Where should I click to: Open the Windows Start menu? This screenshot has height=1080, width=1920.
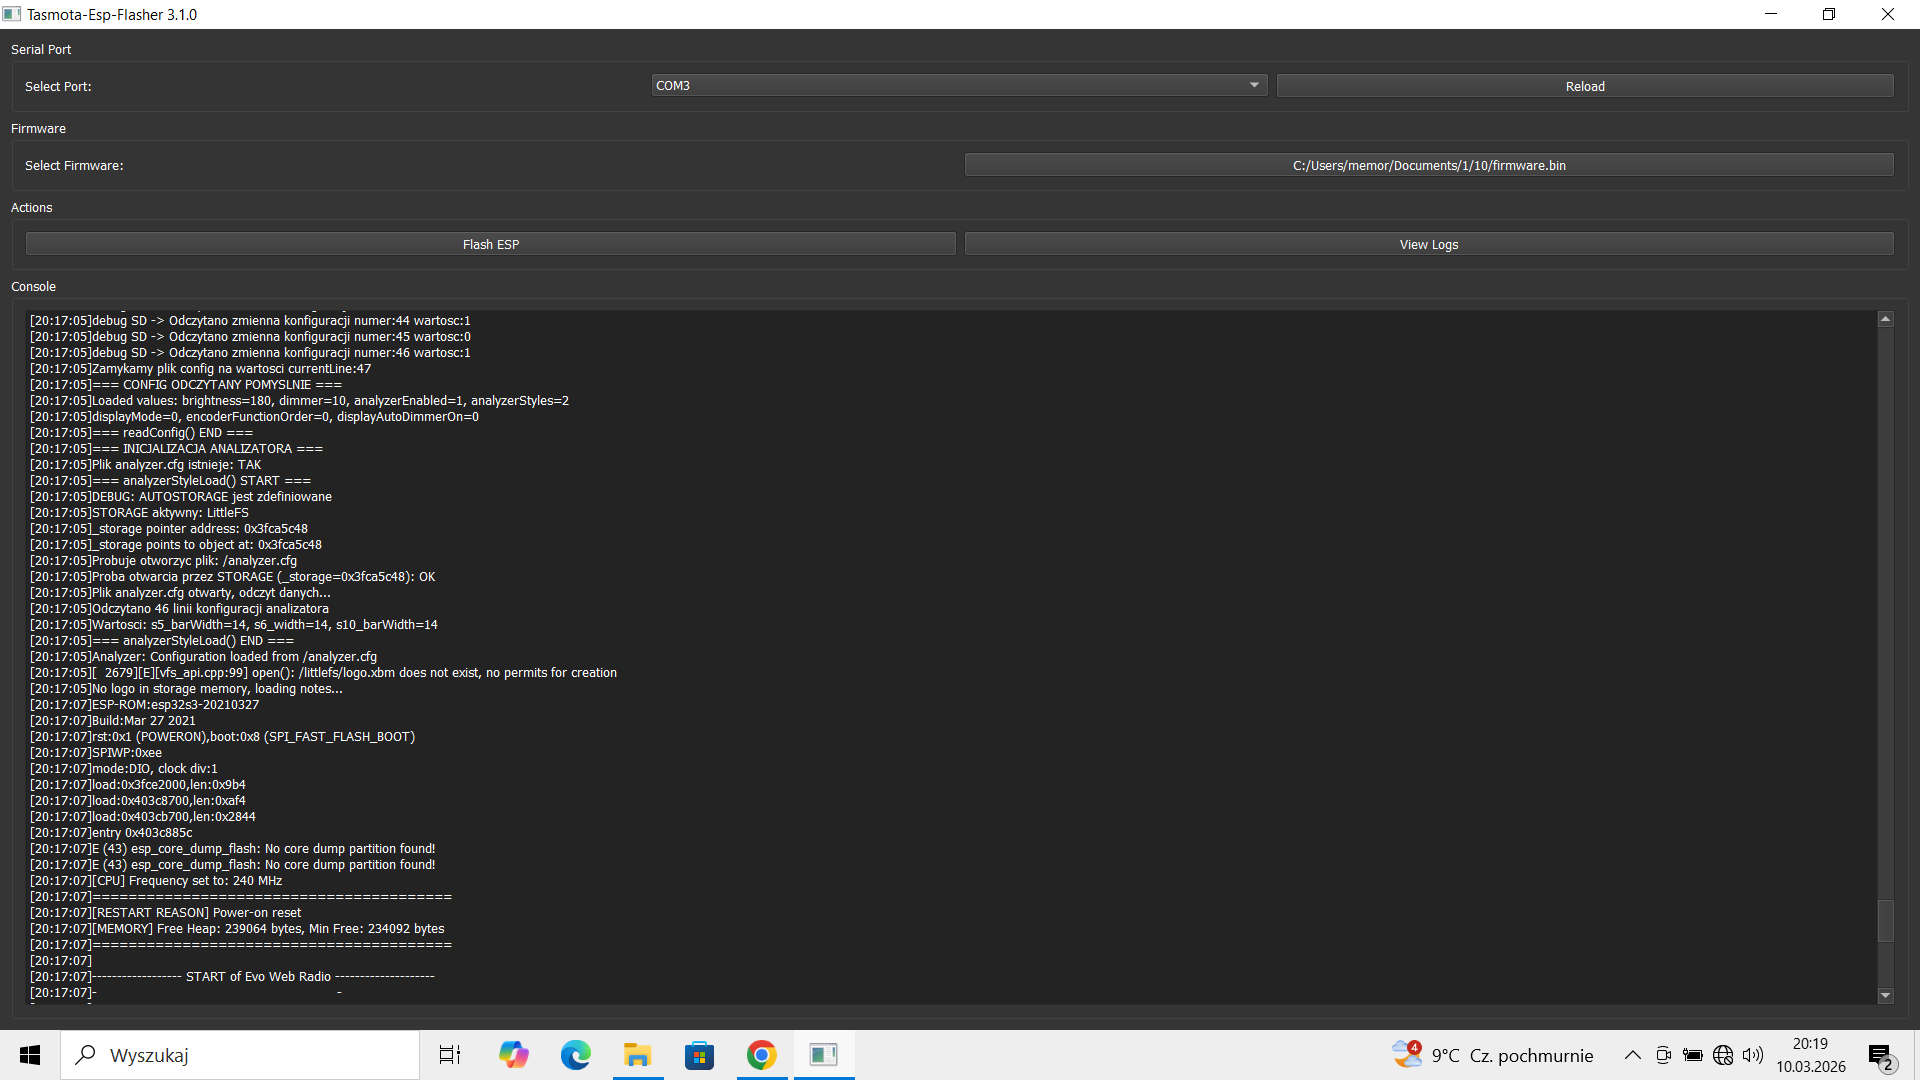30,1055
